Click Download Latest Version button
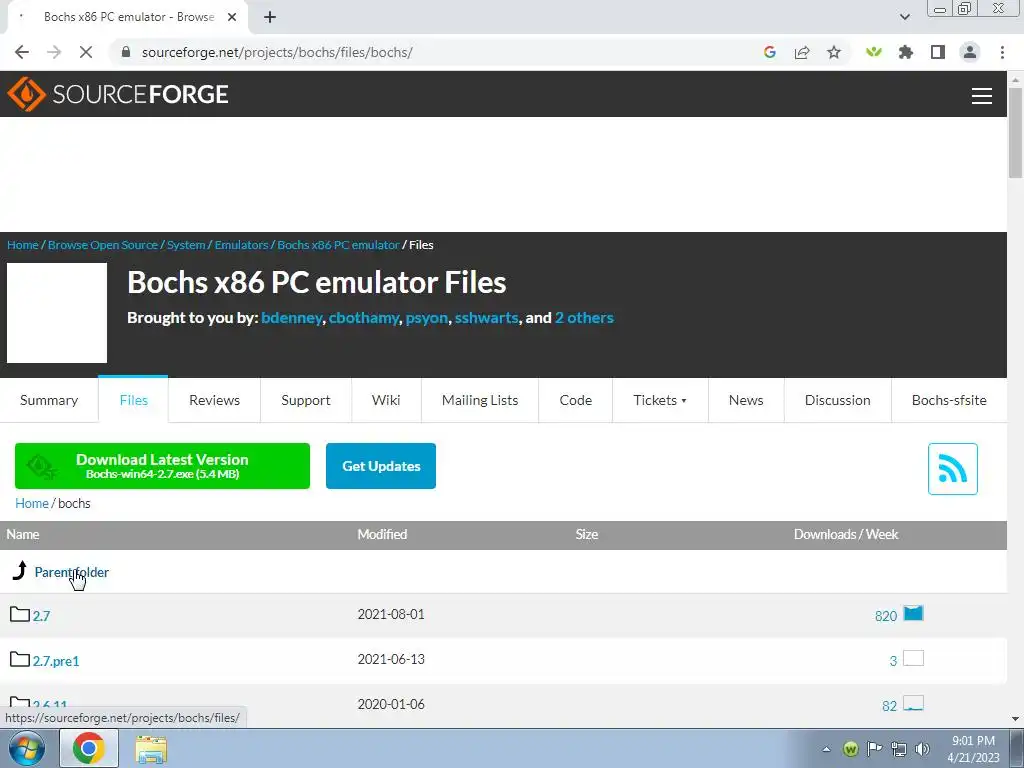The width and height of the screenshot is (1024, 768). (162, 466)
